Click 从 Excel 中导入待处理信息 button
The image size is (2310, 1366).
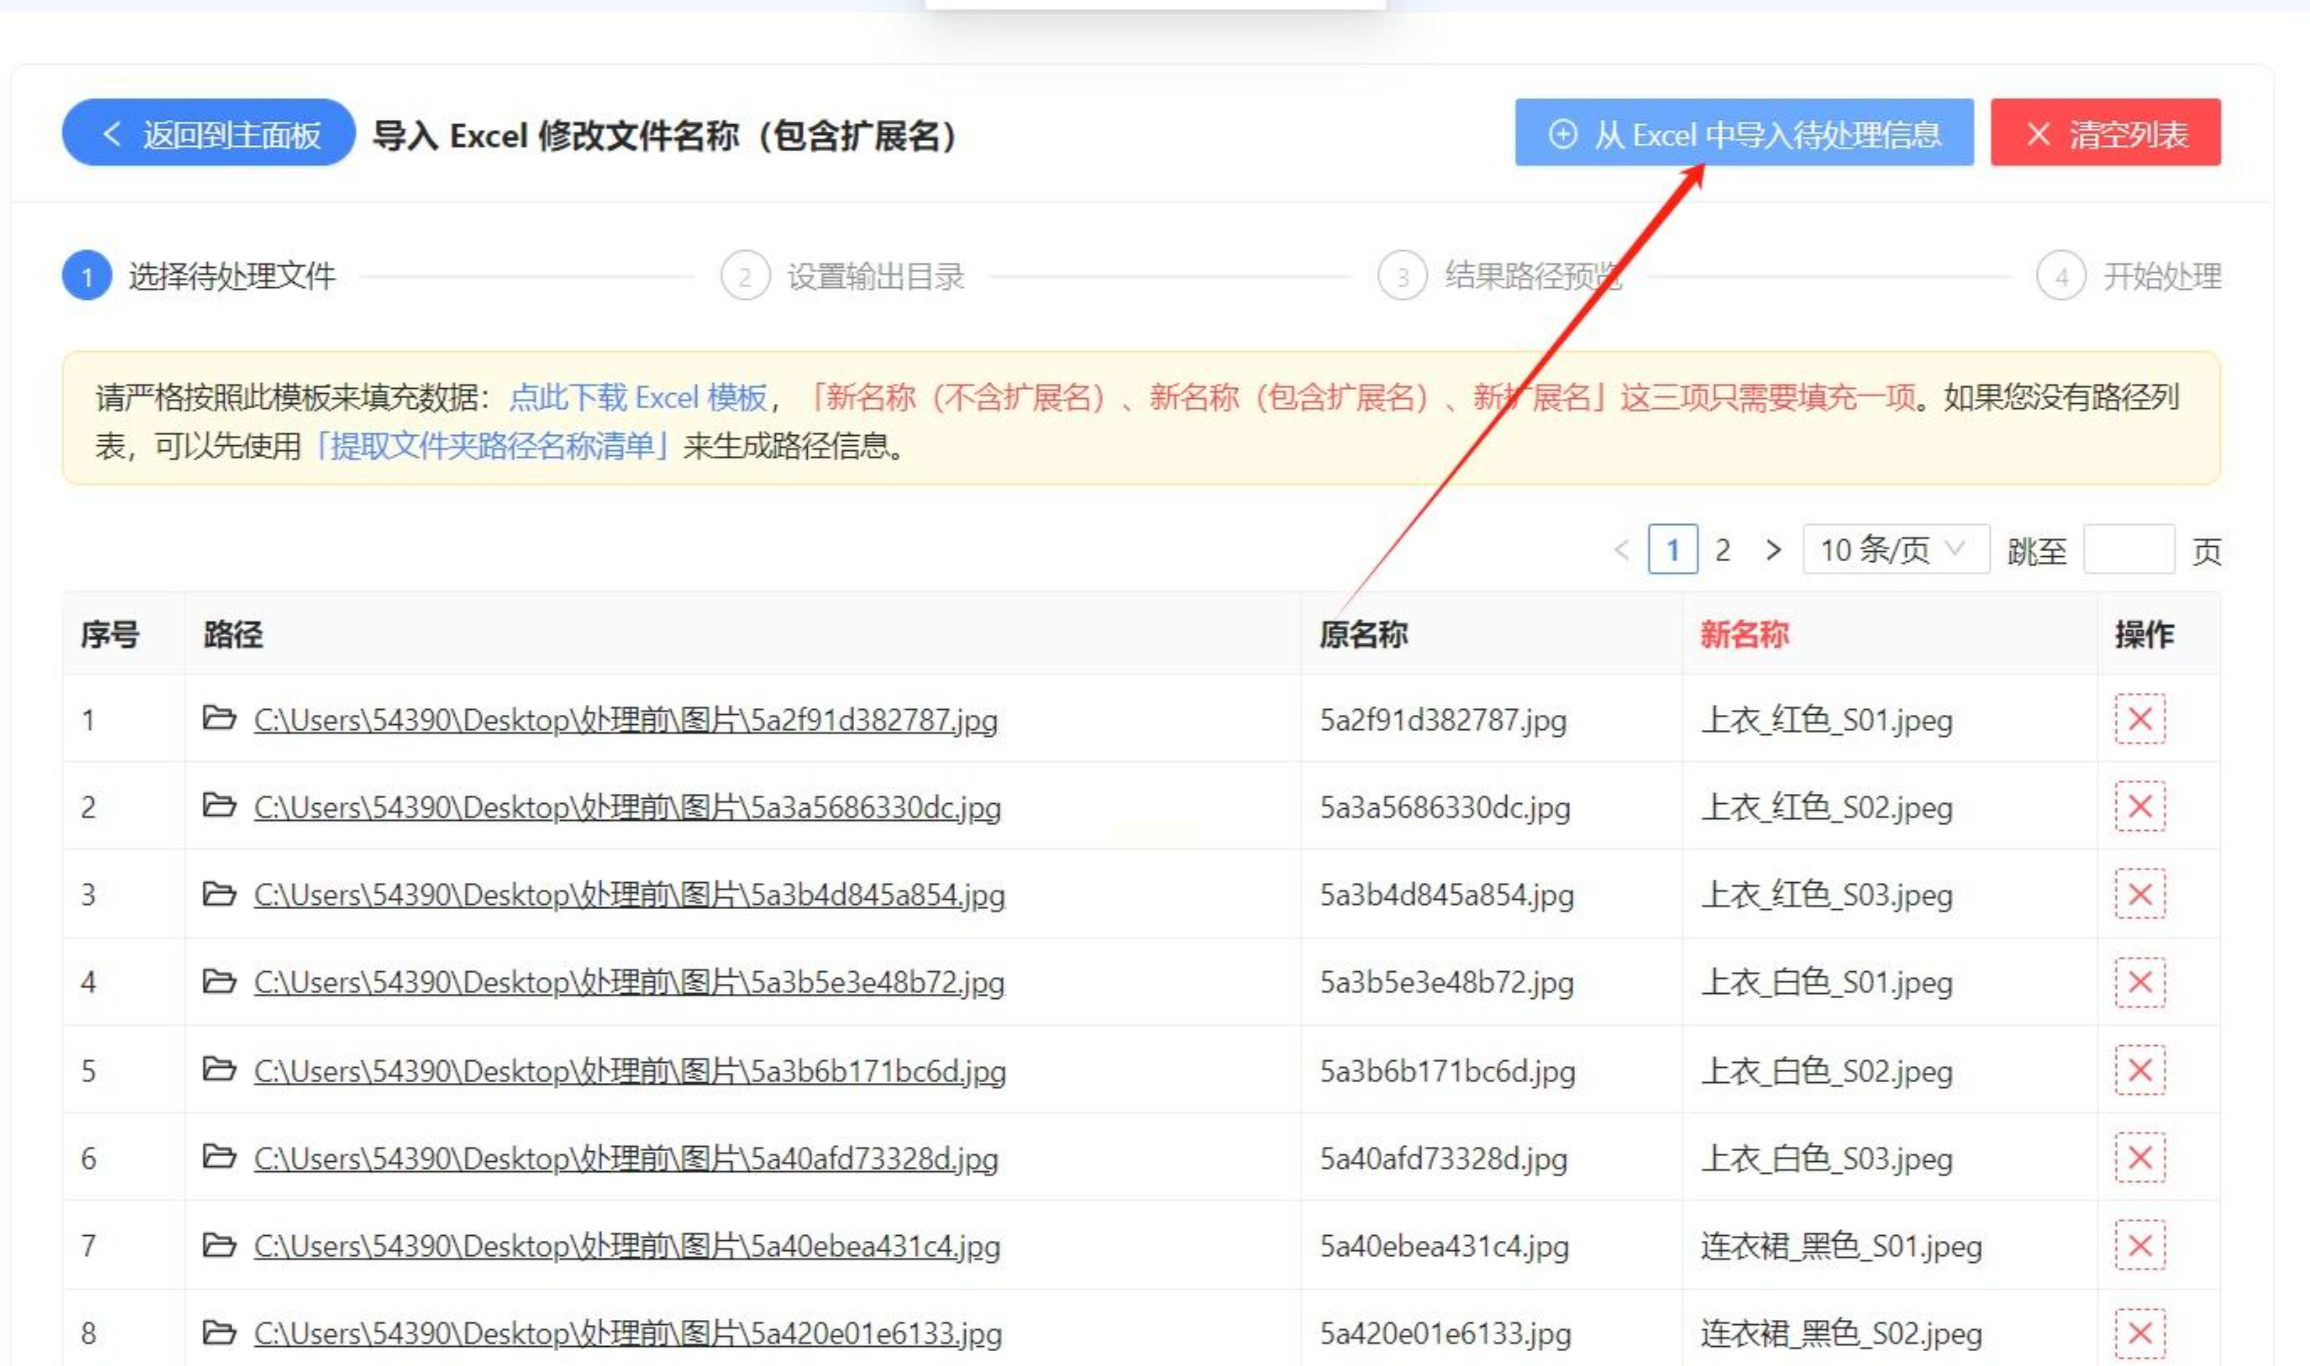click(1743, 133)
